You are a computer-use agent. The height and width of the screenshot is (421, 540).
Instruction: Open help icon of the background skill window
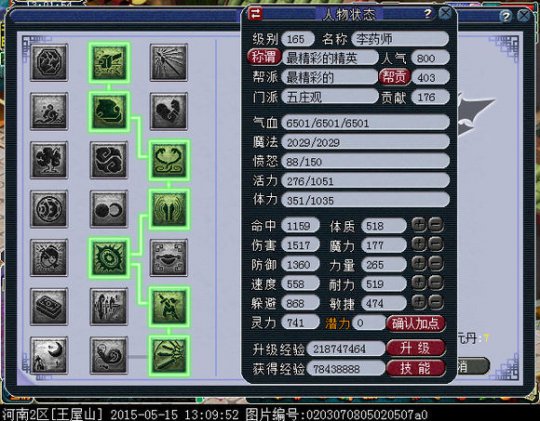pyautogui.click(x=505, y=16)
